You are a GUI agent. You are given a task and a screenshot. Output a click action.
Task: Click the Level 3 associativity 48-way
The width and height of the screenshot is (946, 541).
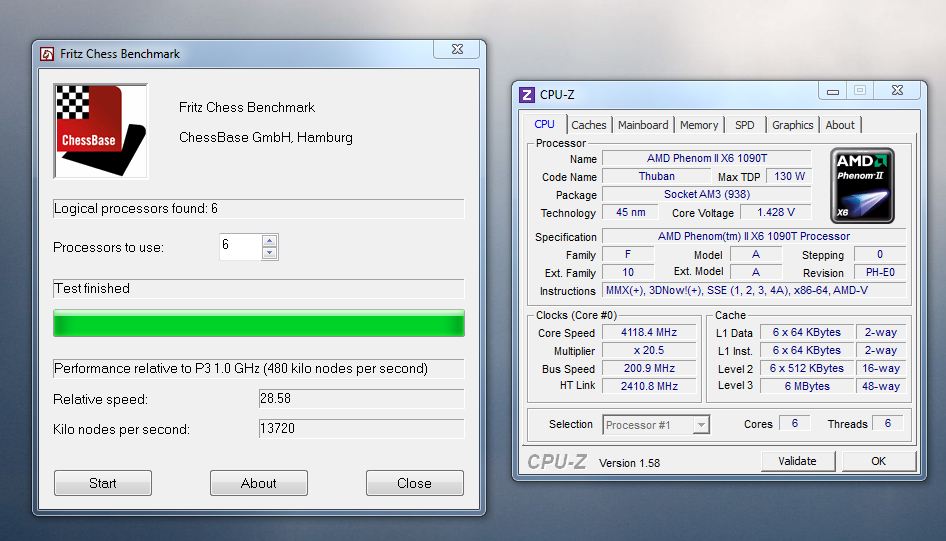[880, 386]
